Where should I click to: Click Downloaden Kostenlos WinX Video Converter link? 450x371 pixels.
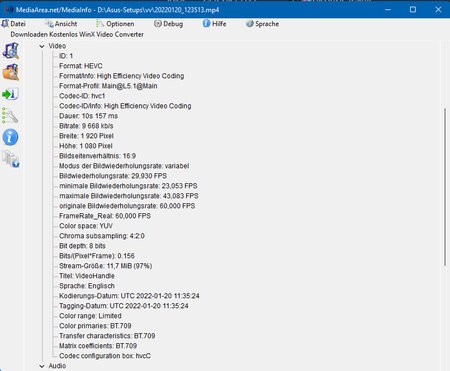(77, 34)
